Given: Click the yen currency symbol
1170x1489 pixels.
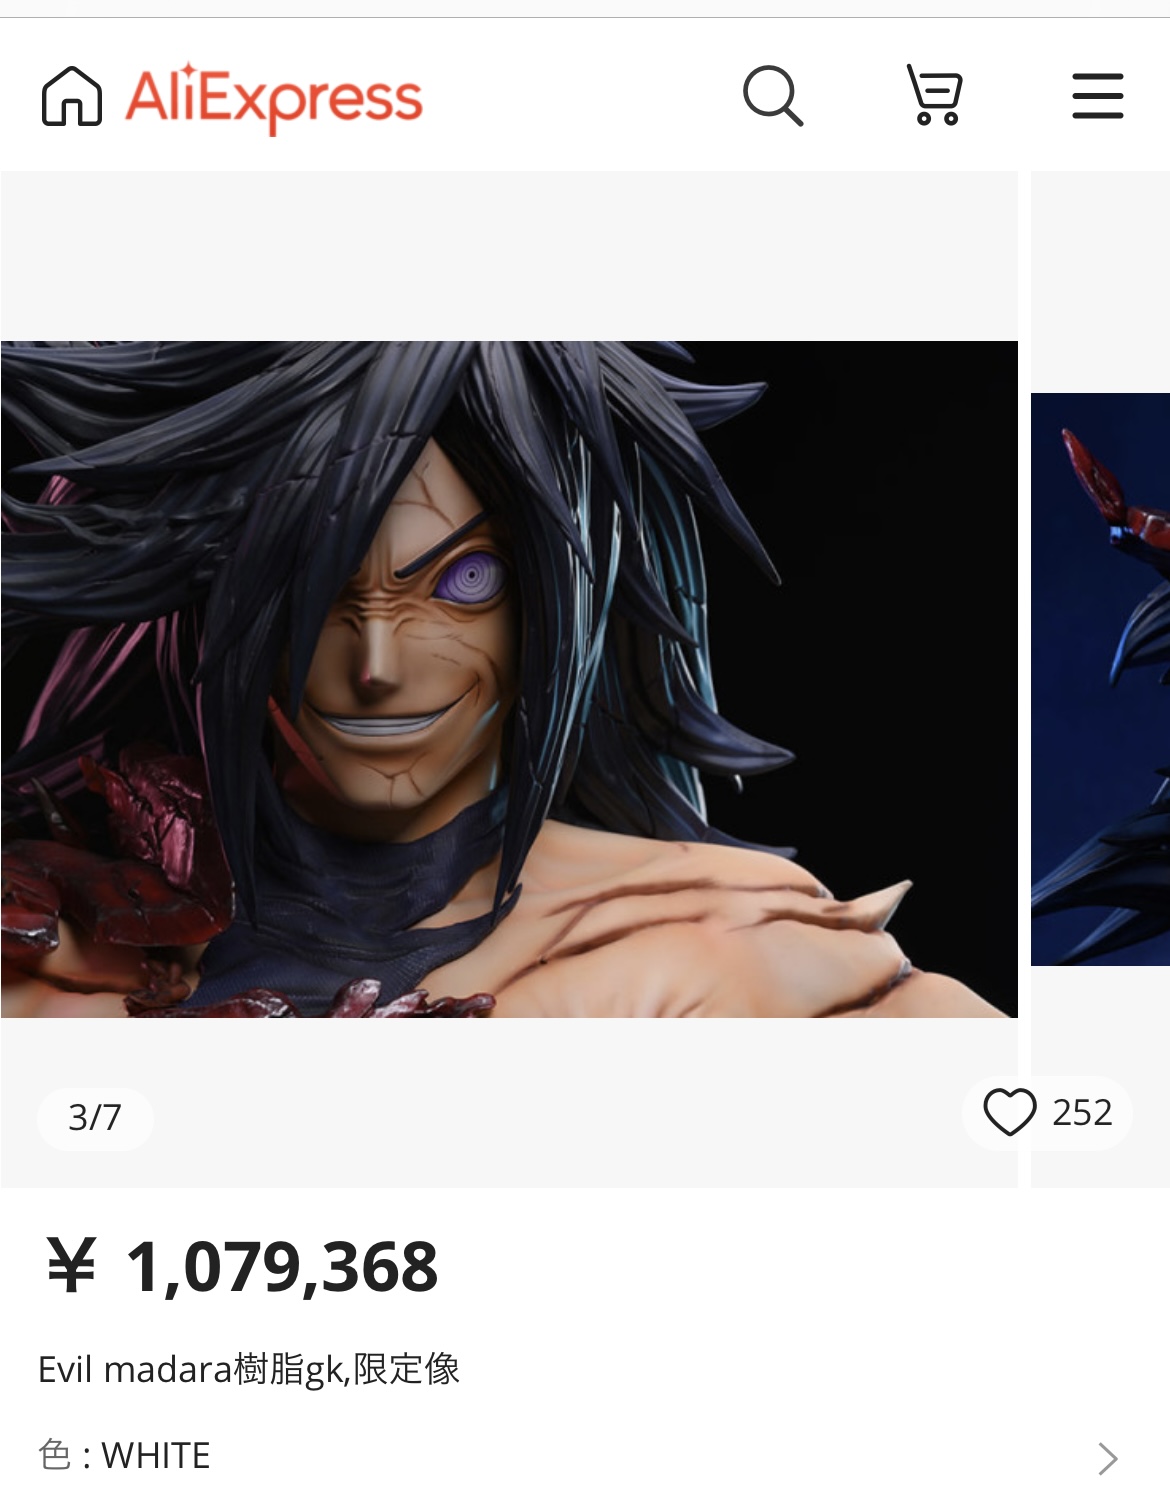Looking at the screenshot, I should [71, 1266].
